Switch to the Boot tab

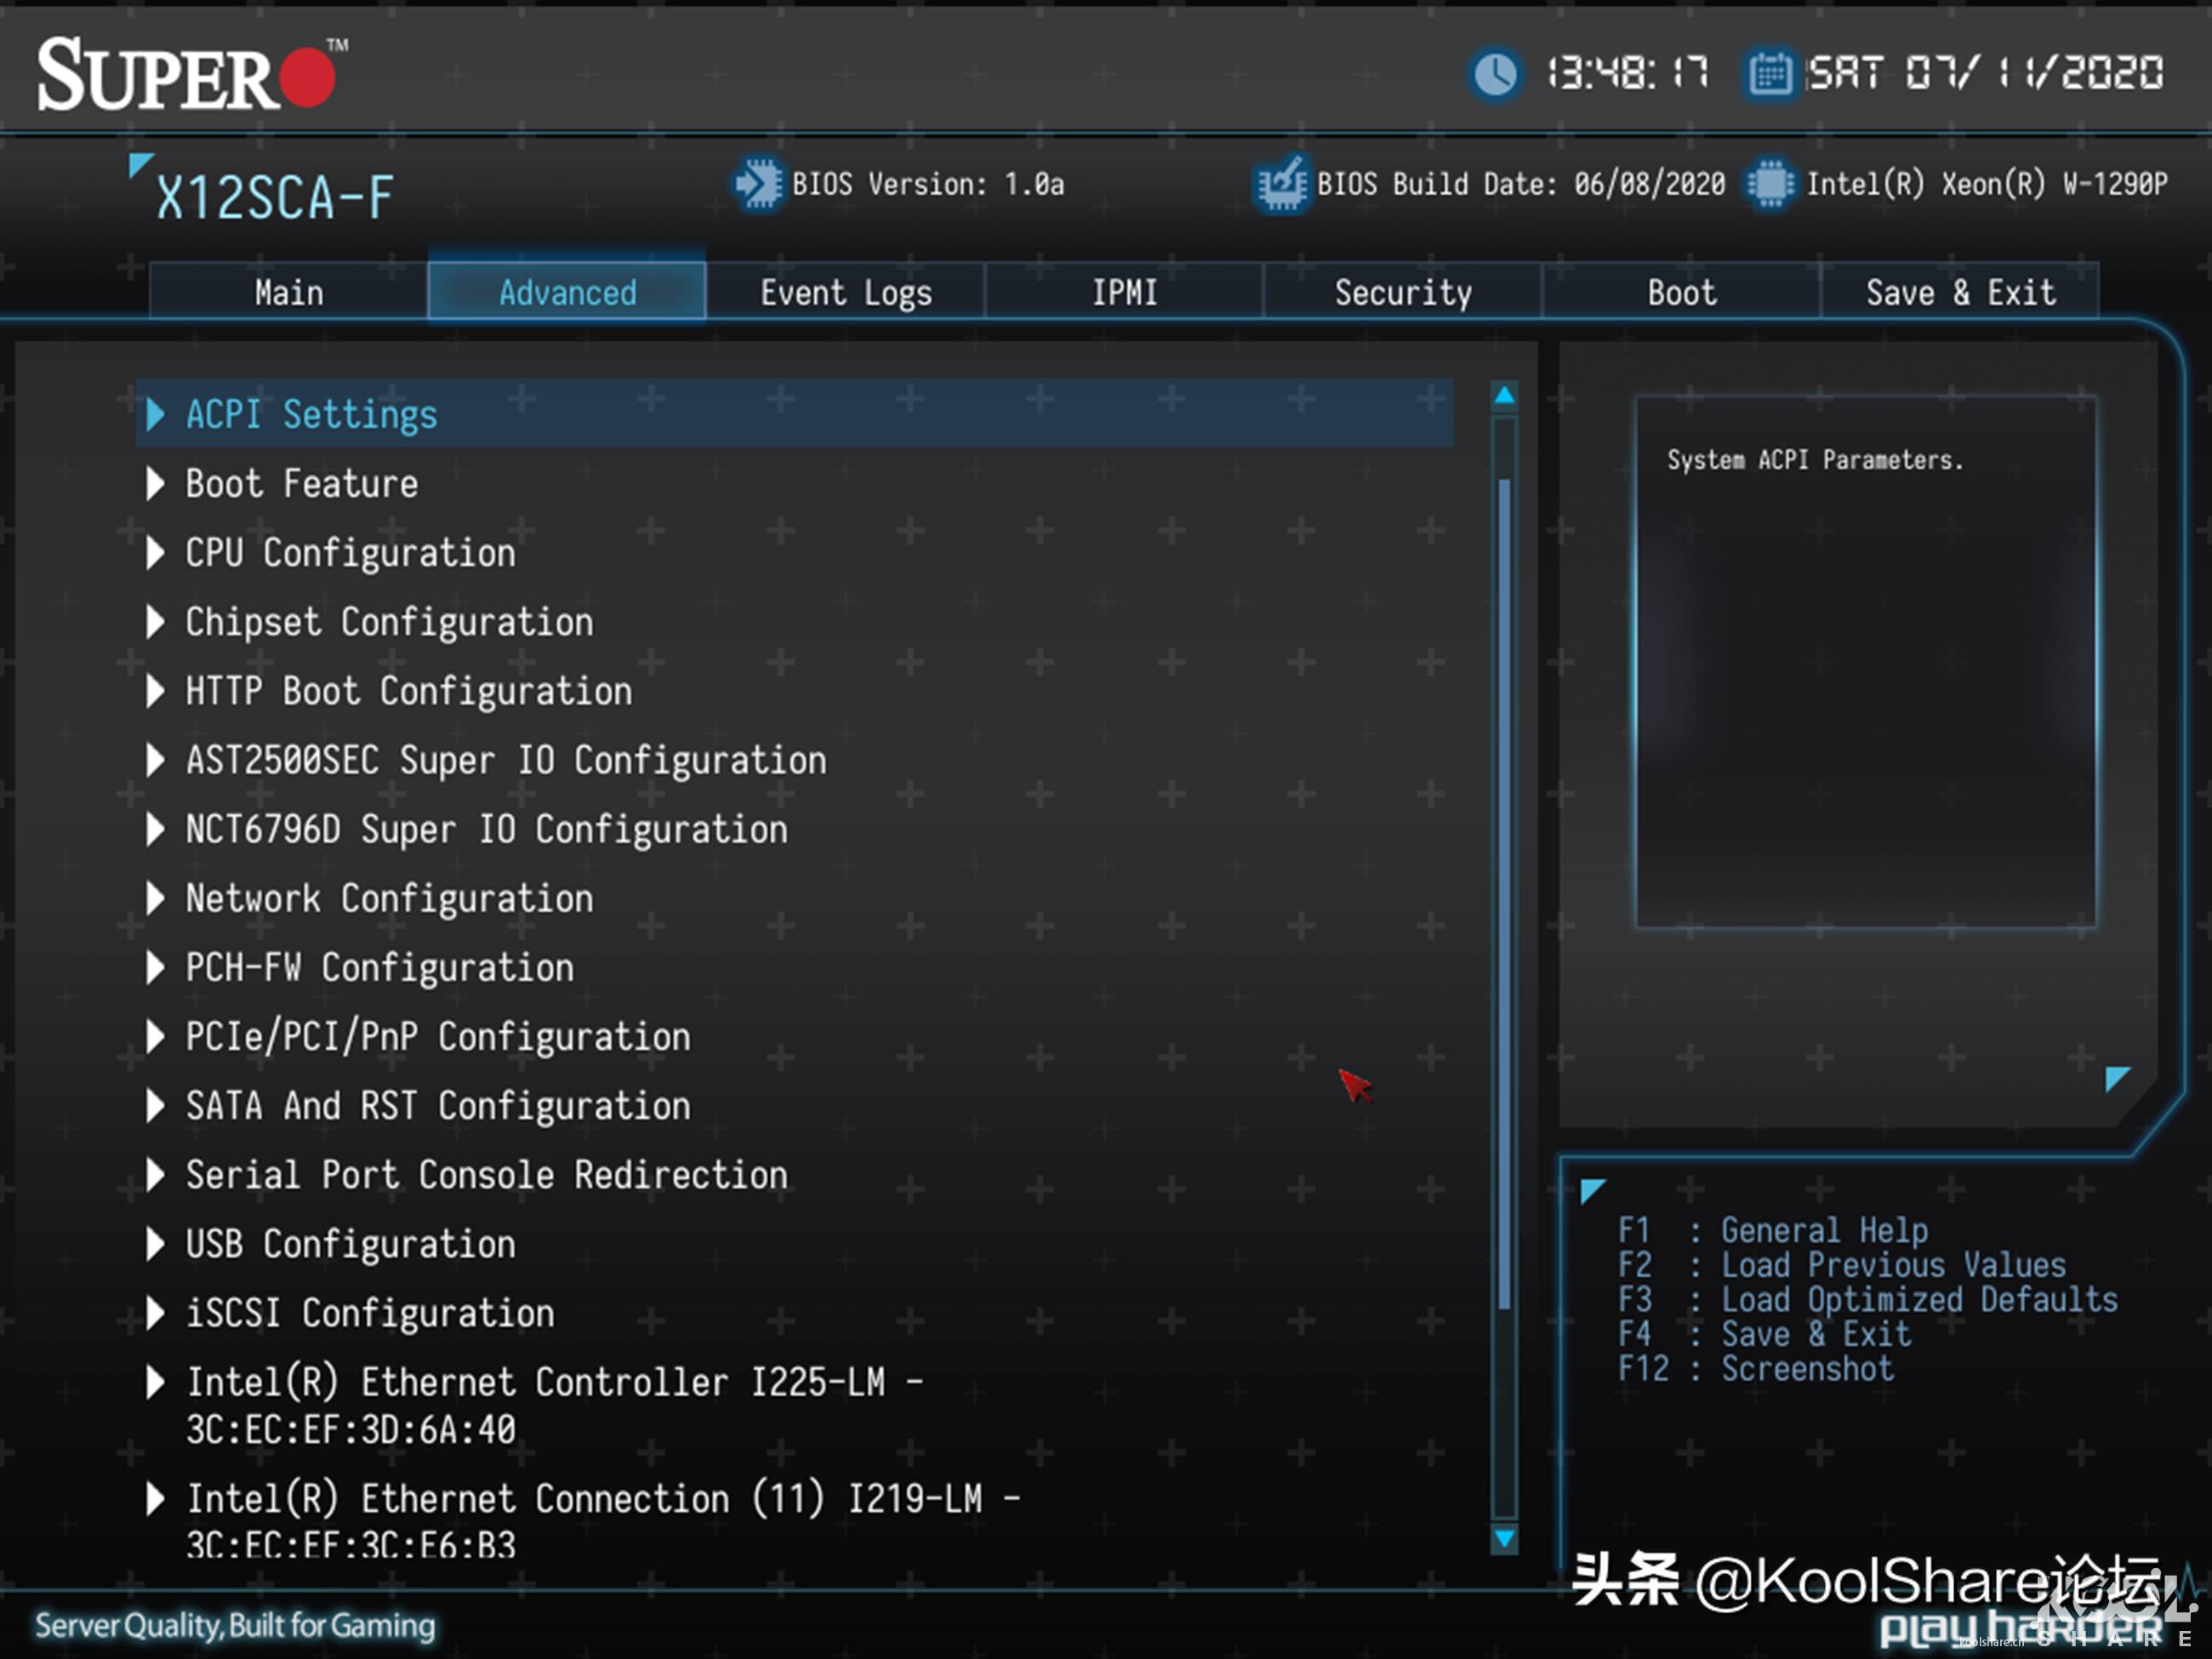[1681, 292]
